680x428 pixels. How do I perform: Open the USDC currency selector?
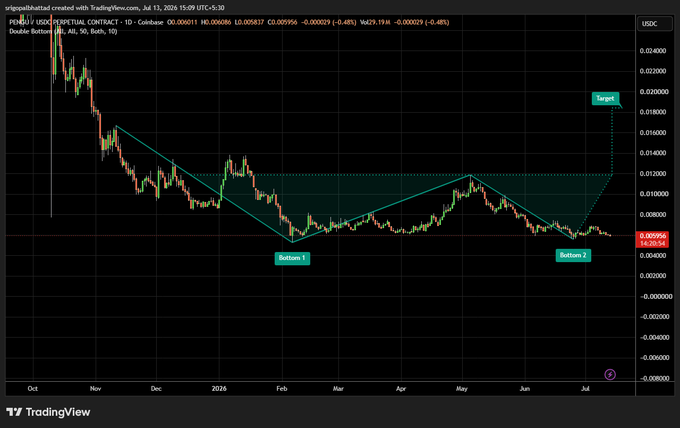[654, 24]
